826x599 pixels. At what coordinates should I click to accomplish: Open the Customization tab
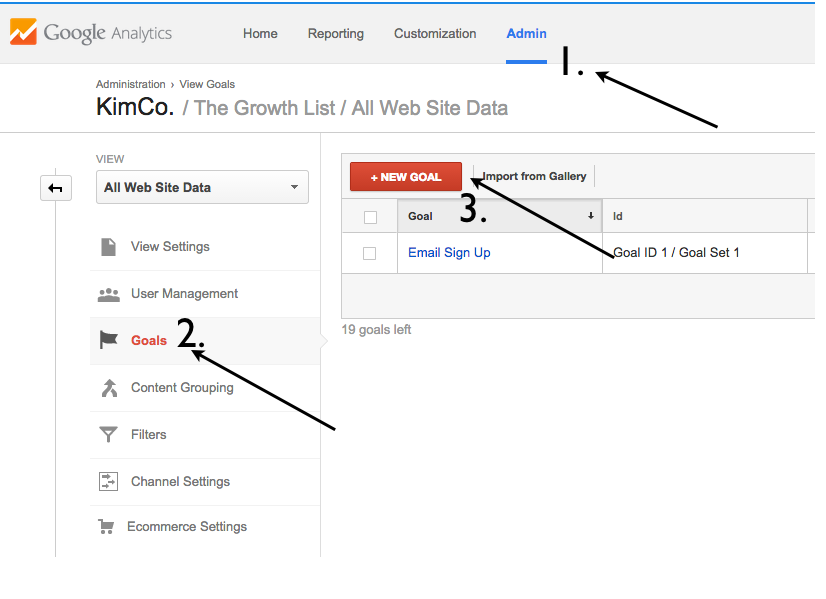pos(435,34)
